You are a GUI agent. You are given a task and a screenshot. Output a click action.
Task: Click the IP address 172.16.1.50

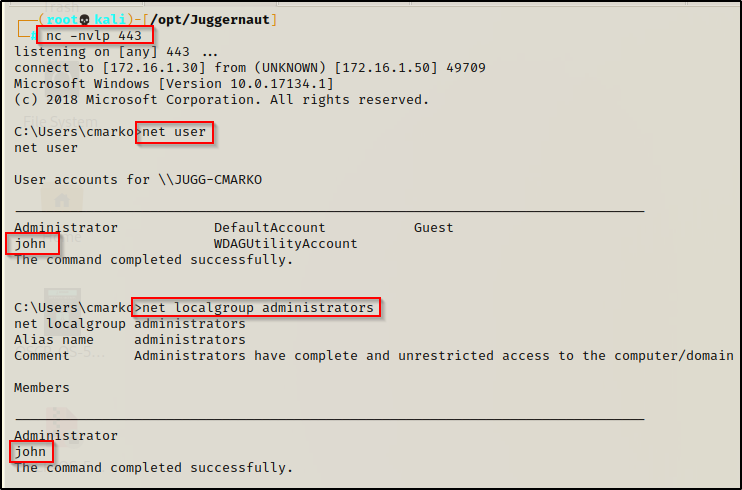(x=385, y=68)
